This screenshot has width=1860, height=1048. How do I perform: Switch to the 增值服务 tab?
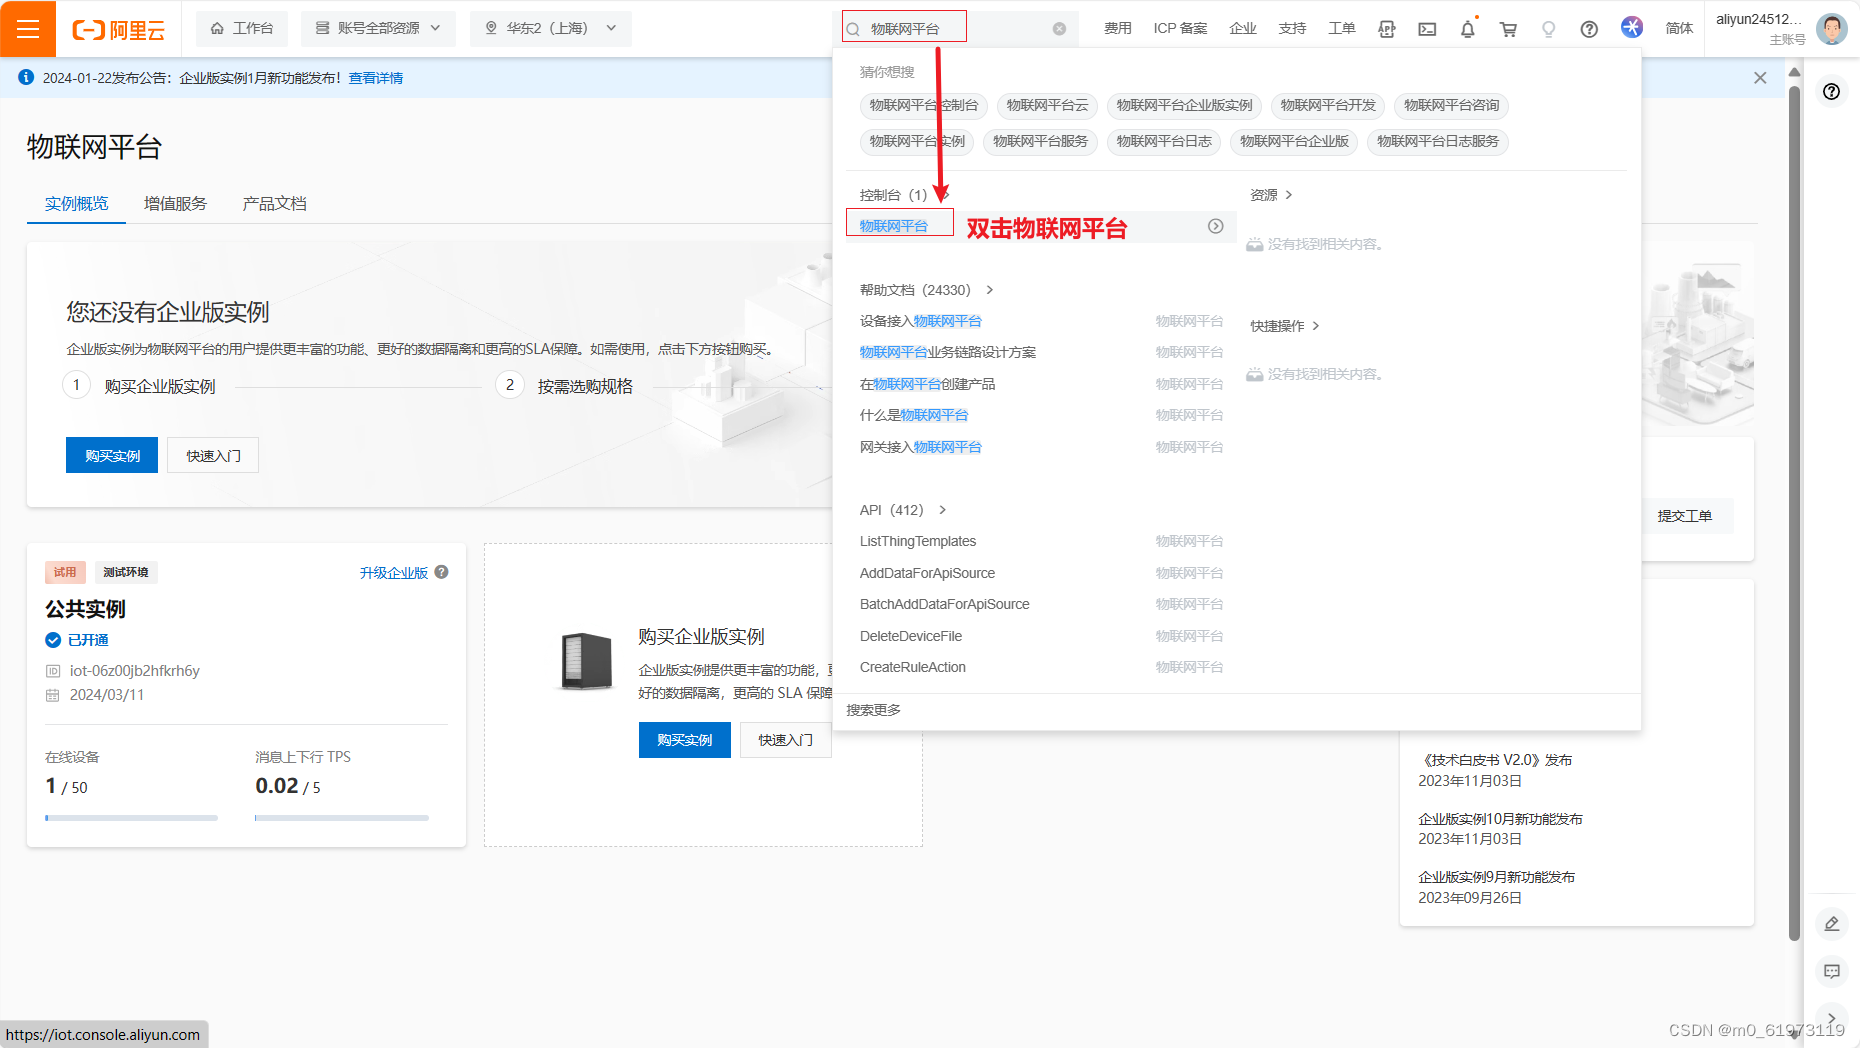click(175, 203)
